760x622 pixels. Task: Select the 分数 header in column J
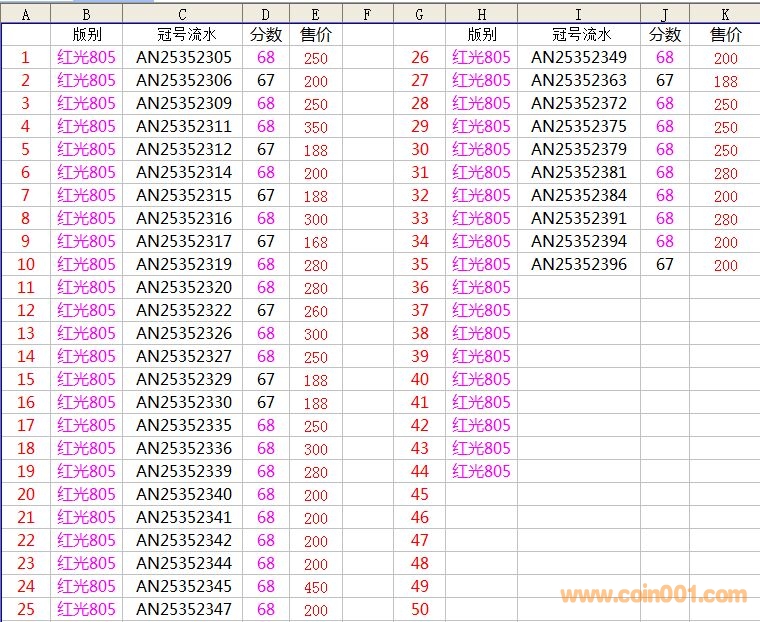(665, 35)
